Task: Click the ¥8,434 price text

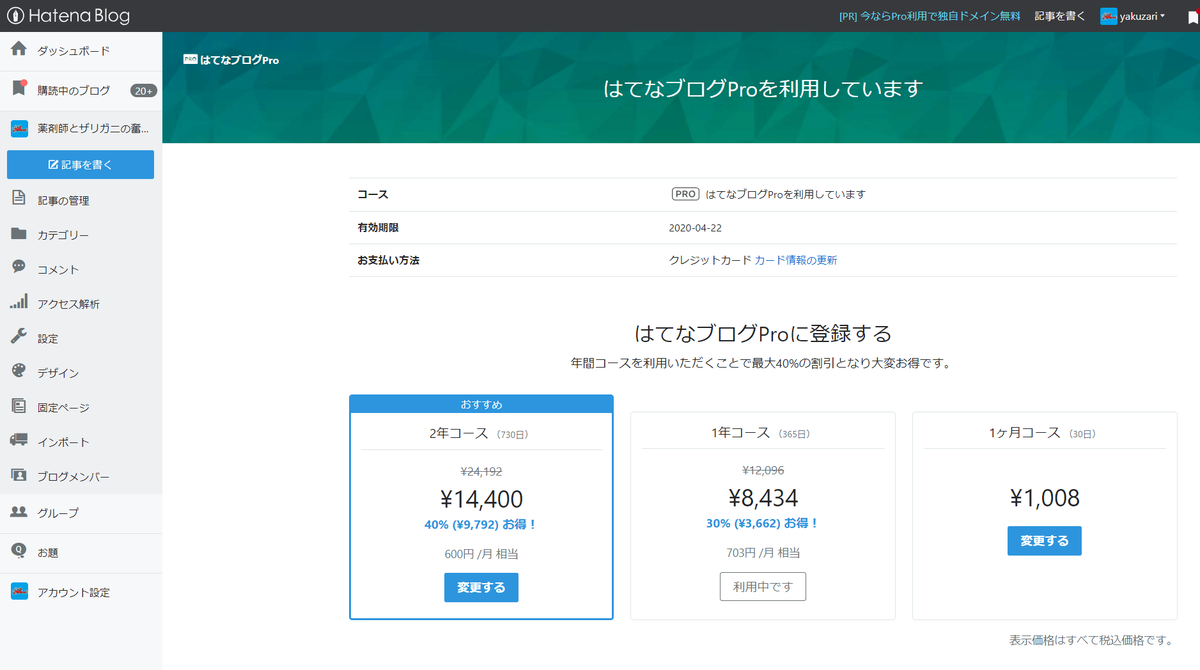Action: 763,498
